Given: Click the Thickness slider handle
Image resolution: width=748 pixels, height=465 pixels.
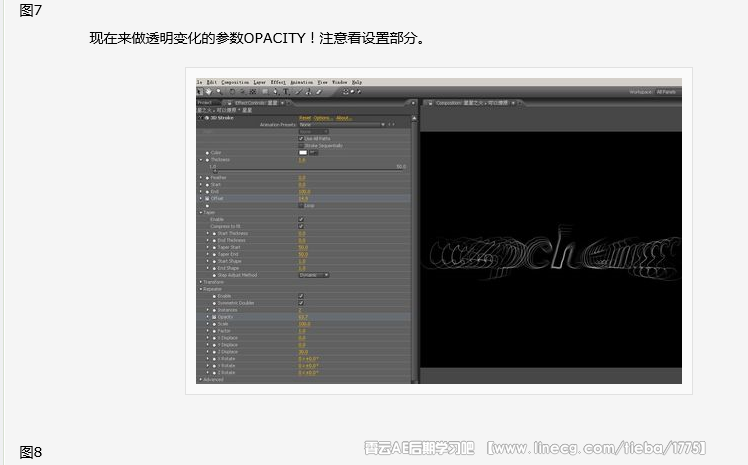Looking at the screenshot, I should (215, 171).
